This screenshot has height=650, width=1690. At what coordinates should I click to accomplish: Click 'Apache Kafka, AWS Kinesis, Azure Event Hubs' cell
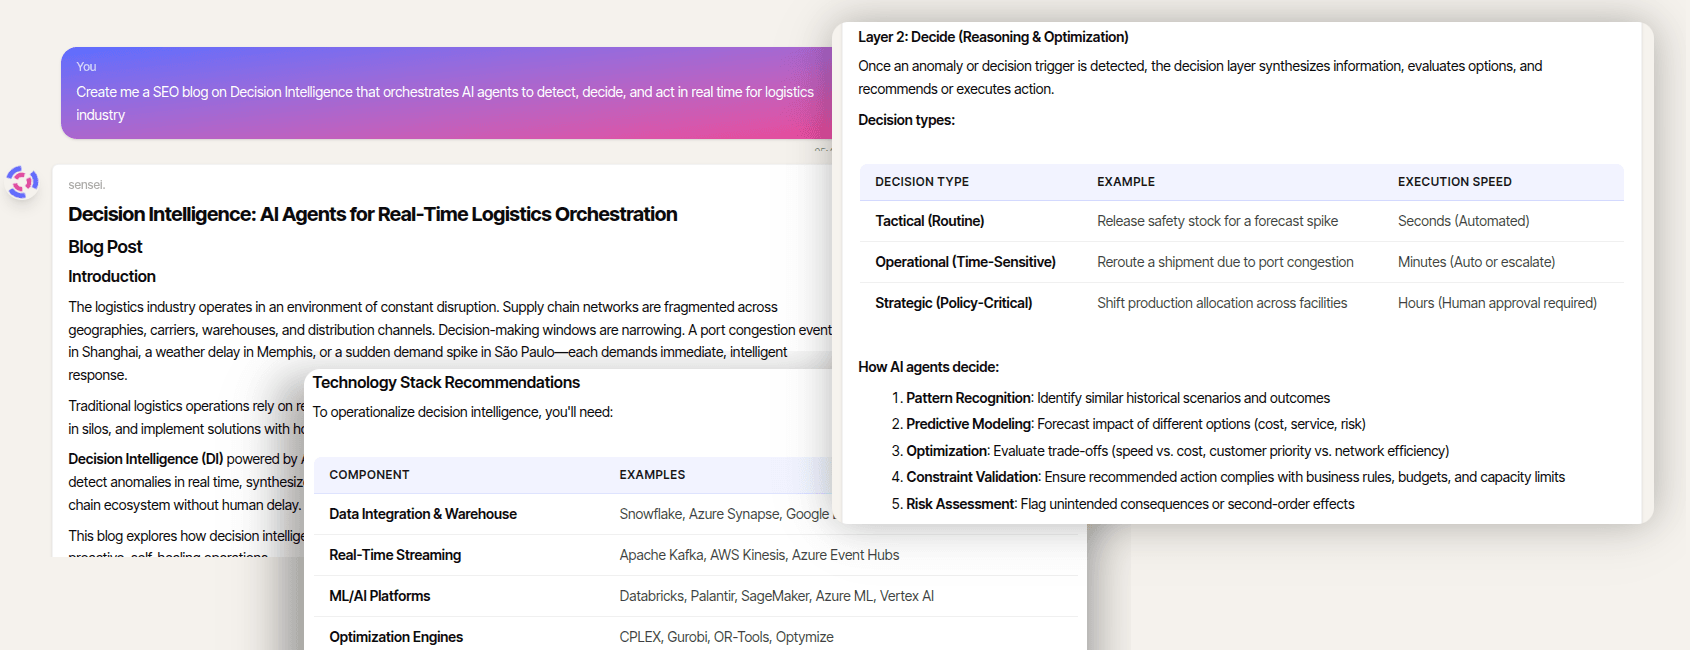click(x=759, y=555)
